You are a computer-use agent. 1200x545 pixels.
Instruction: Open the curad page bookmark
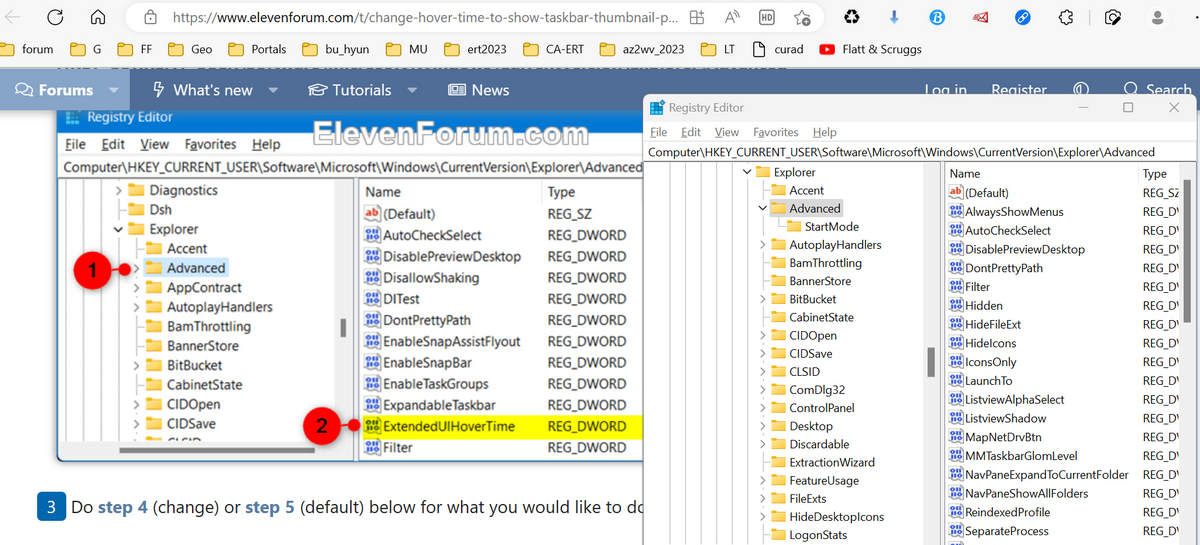click(776, 49)
